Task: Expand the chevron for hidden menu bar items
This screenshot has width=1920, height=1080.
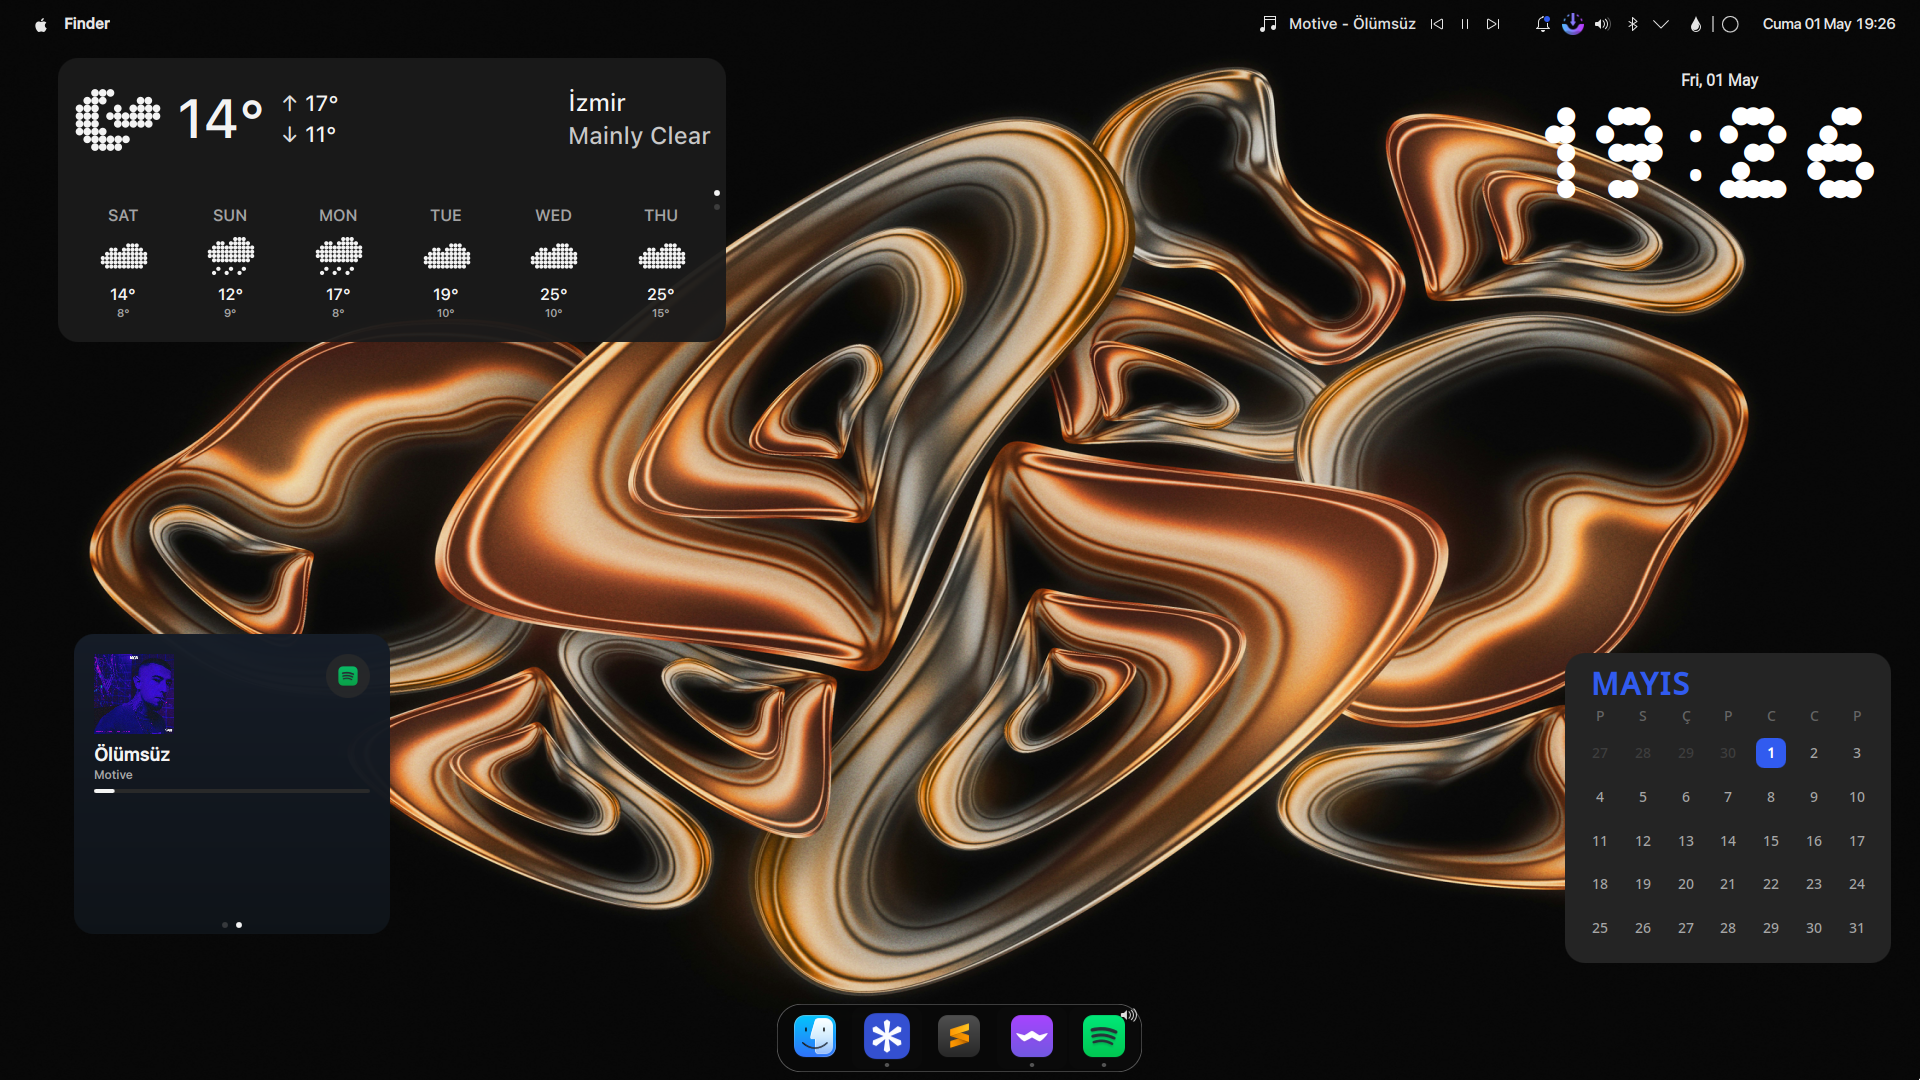Action: (x=1661, y=24)
